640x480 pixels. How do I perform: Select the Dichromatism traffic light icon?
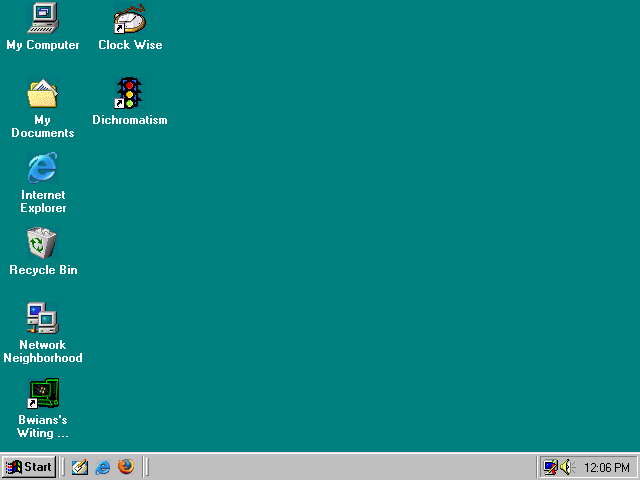(129, 93)
